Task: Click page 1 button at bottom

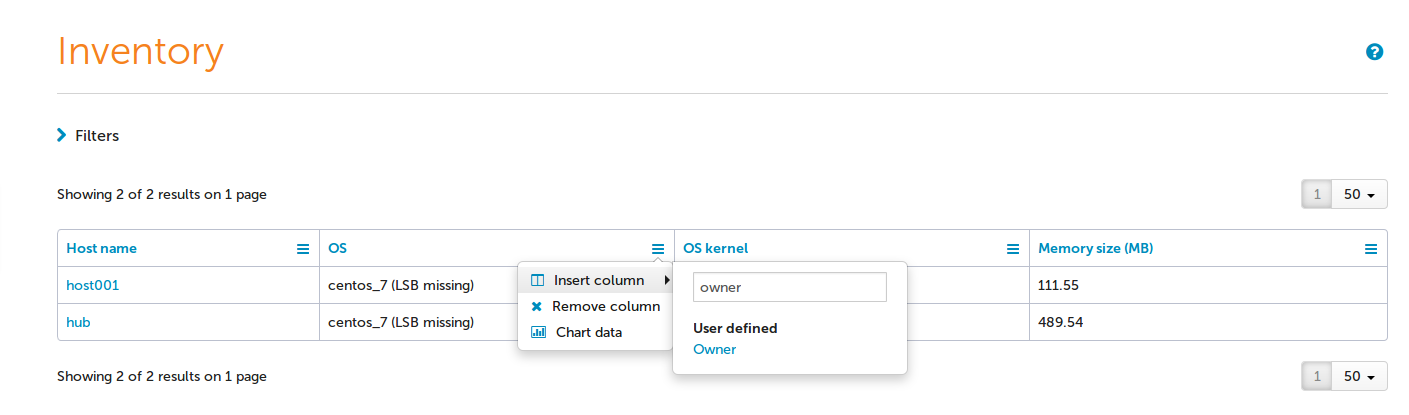Action: click(1316, 377)
